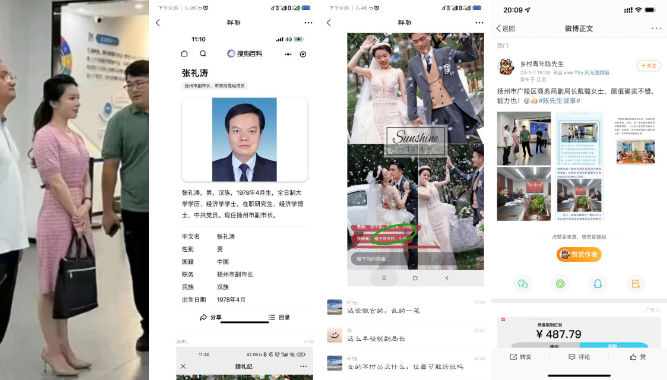Viewport: 667px width, 380px height.
Task: Share to QQ via the penguin icon
Action: 598,284
